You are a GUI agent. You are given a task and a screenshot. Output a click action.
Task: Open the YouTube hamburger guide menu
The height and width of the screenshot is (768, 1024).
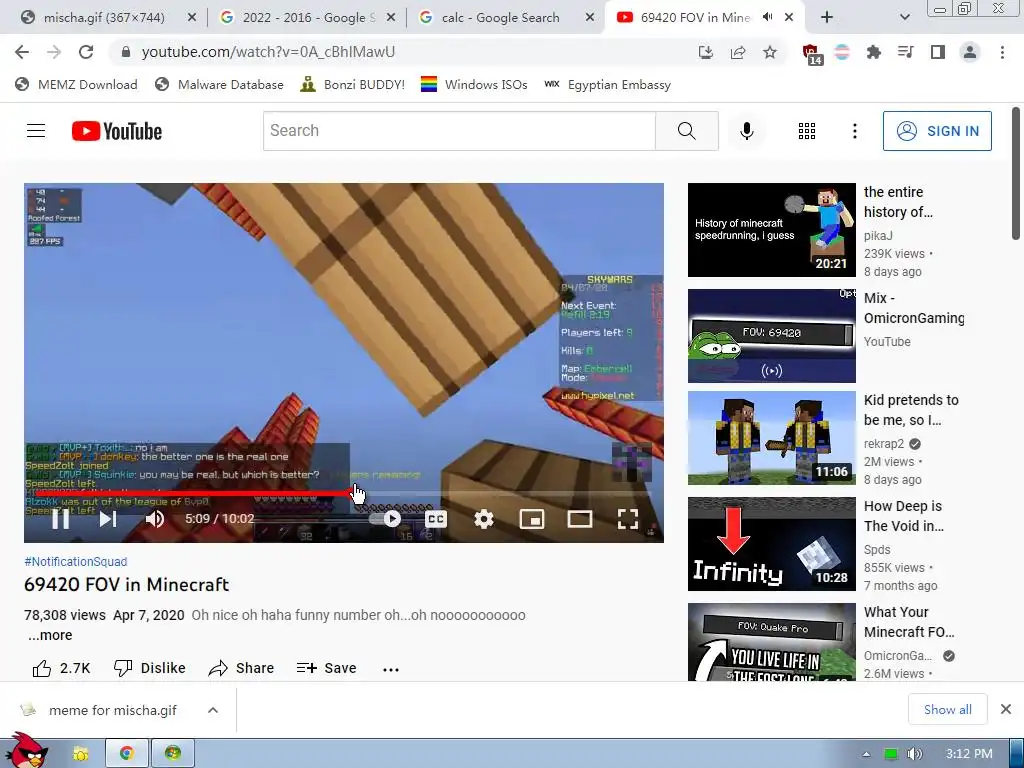click(36, 131)
